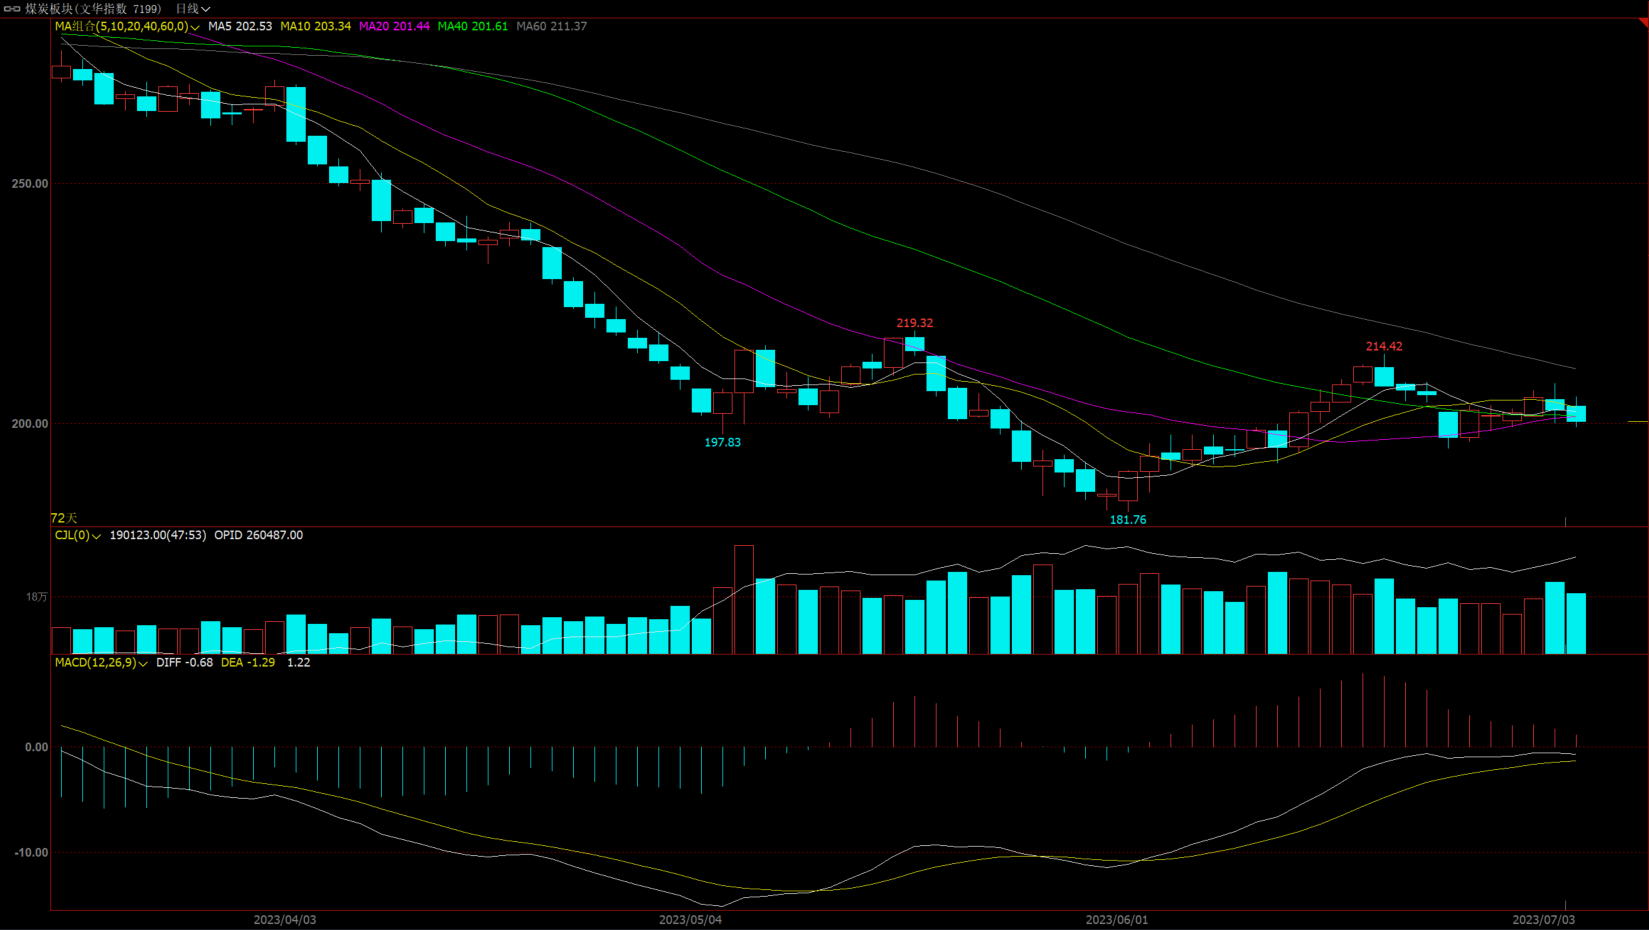Click the 2023/07/03 date marker
The width and height of the screenshot is (1649, 930).
[x=1544, y=920]
